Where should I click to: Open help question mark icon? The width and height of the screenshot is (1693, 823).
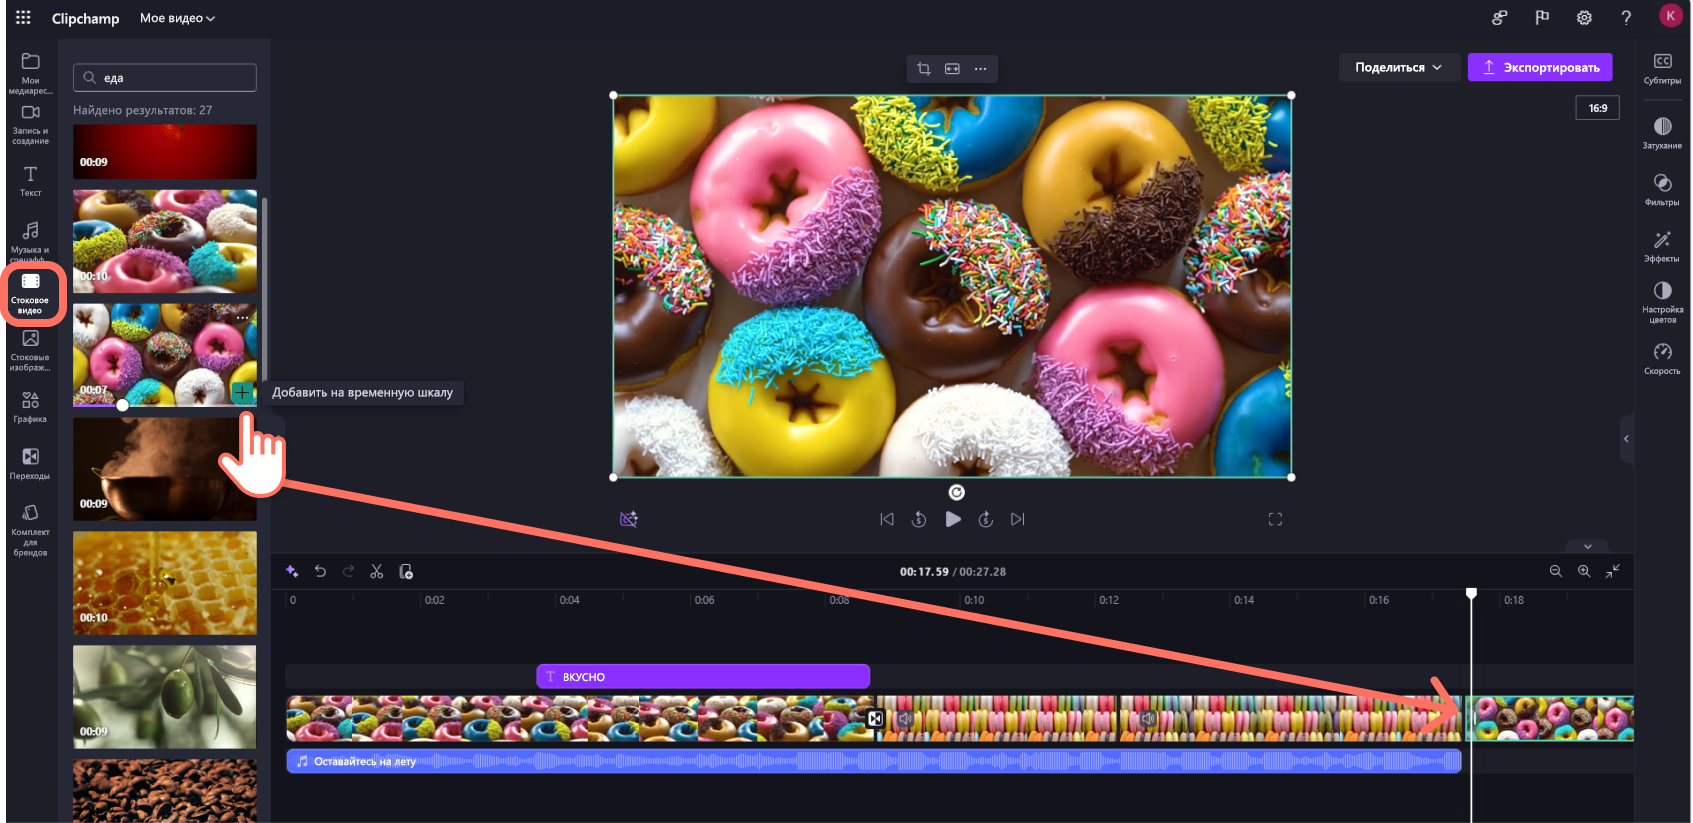[x=1626, y=17]
